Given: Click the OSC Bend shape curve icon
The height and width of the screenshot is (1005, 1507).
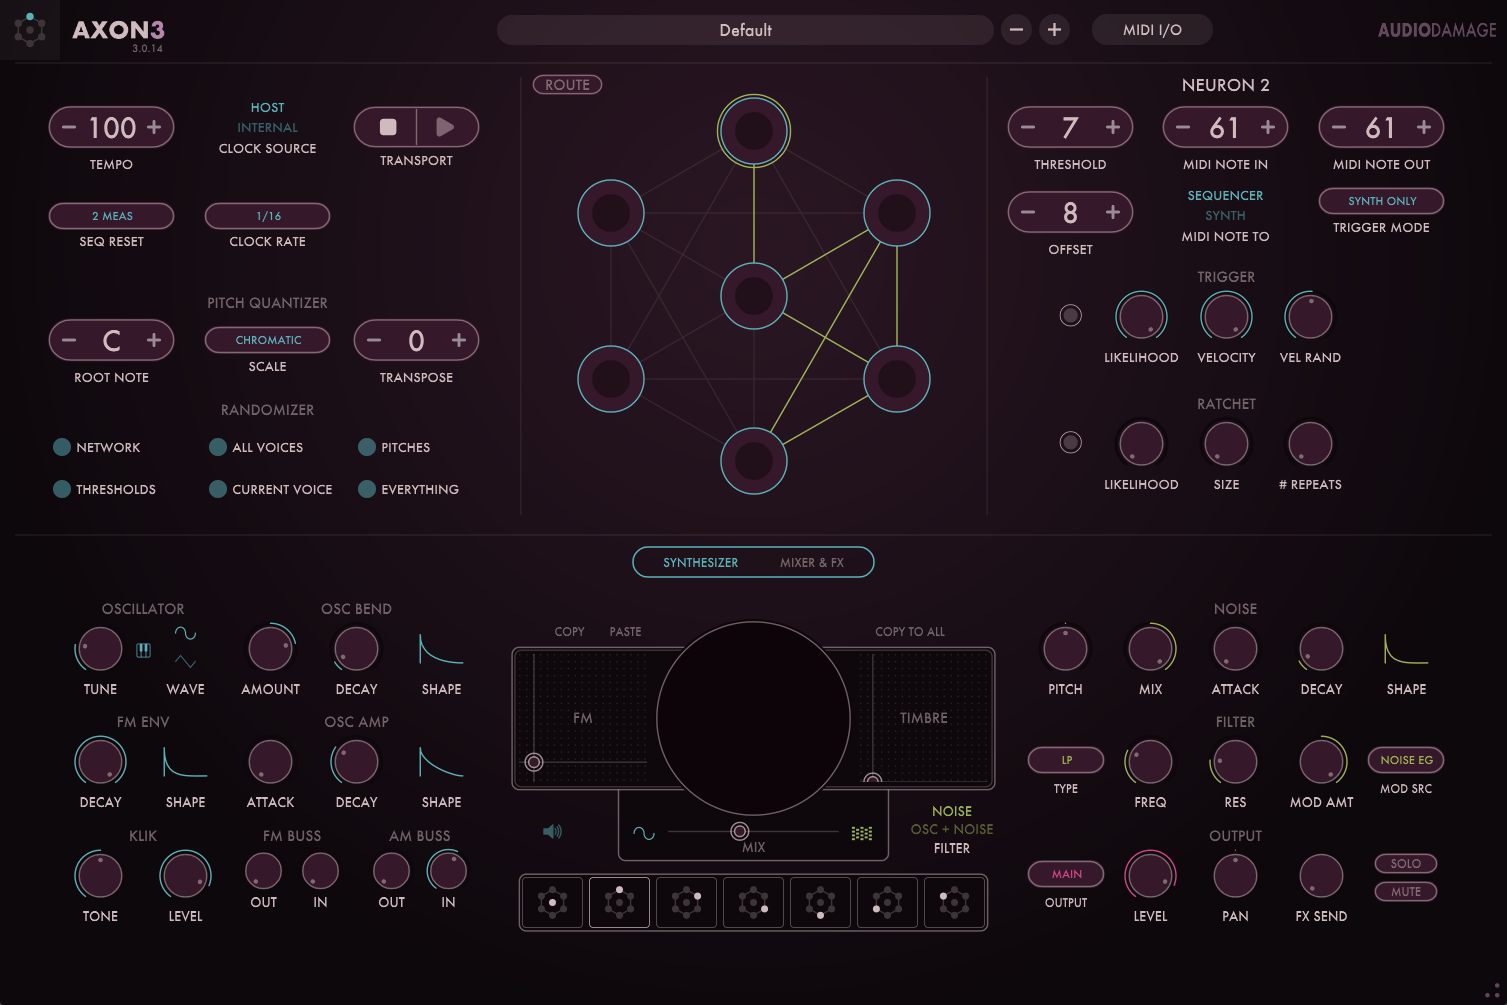Looking at the screenshot, I should [441, 650].
